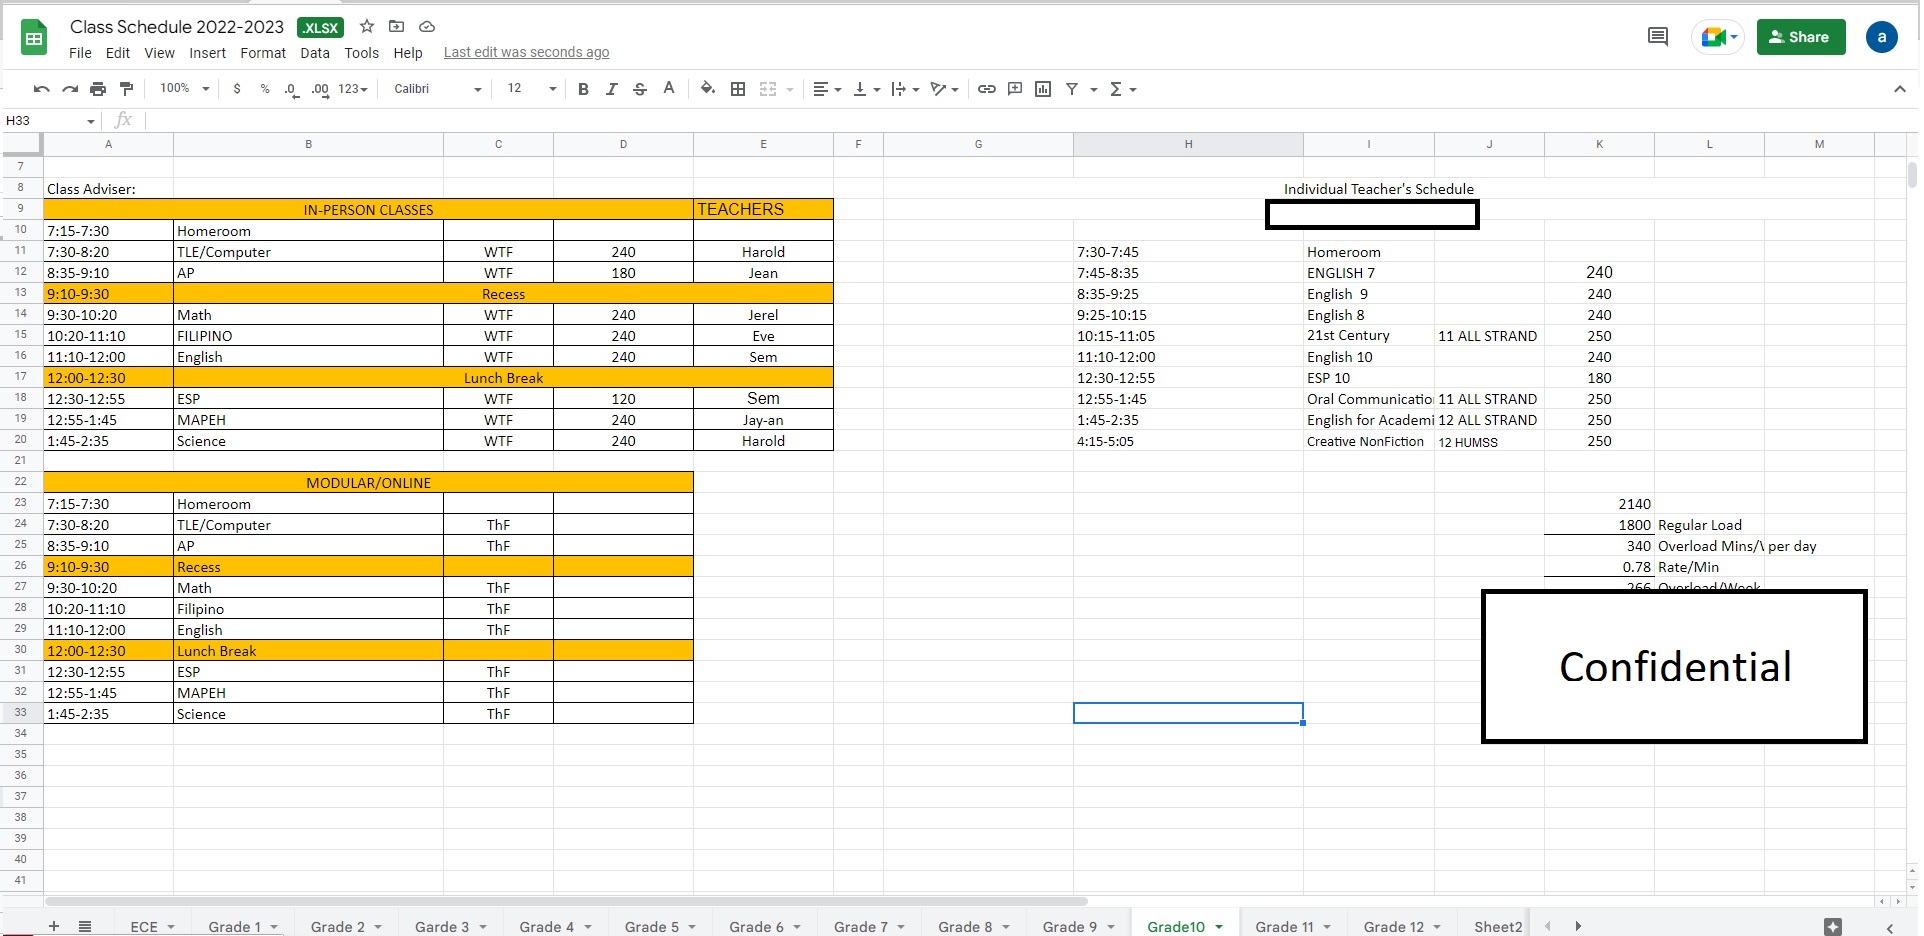Switch to the Sheet2 tab
This screenshot has width=1924, height=936.
[1498, 927]
